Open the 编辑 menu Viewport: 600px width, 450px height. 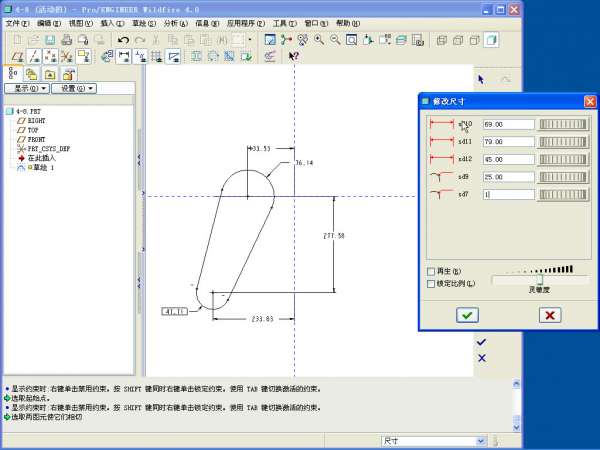click(x=49, y=23)
